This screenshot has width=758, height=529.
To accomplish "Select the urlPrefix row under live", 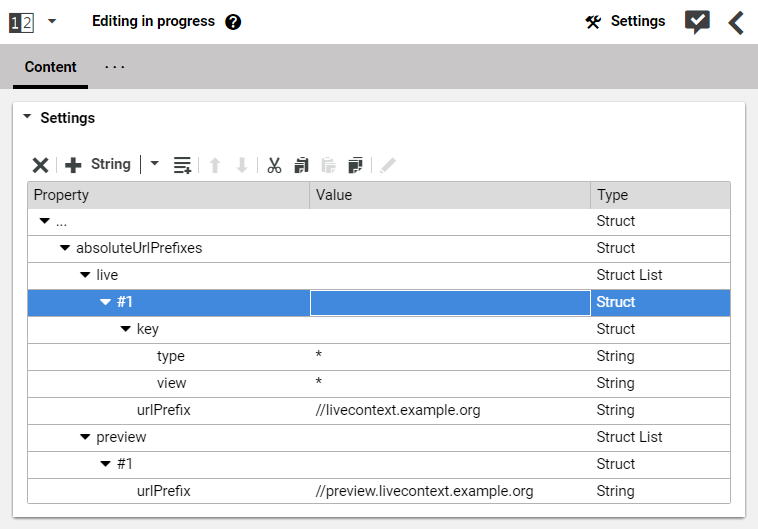I will pos(379,411).
